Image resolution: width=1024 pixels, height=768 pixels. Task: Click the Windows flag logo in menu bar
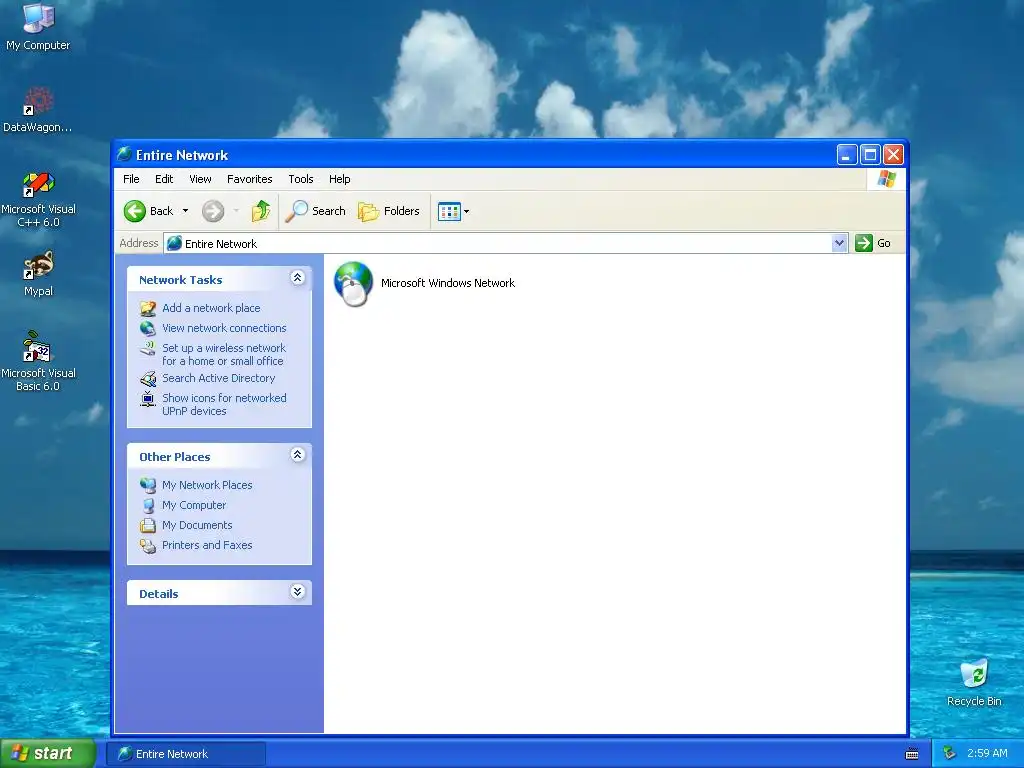pos(887,178)
